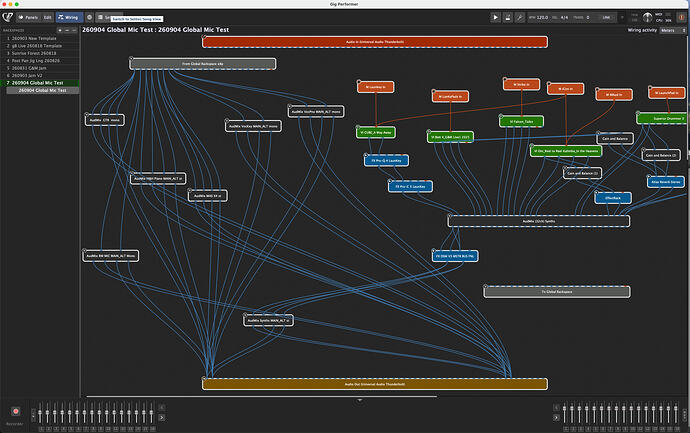
Task: Toggle Ableton Link button
Action: pos(606,18)
